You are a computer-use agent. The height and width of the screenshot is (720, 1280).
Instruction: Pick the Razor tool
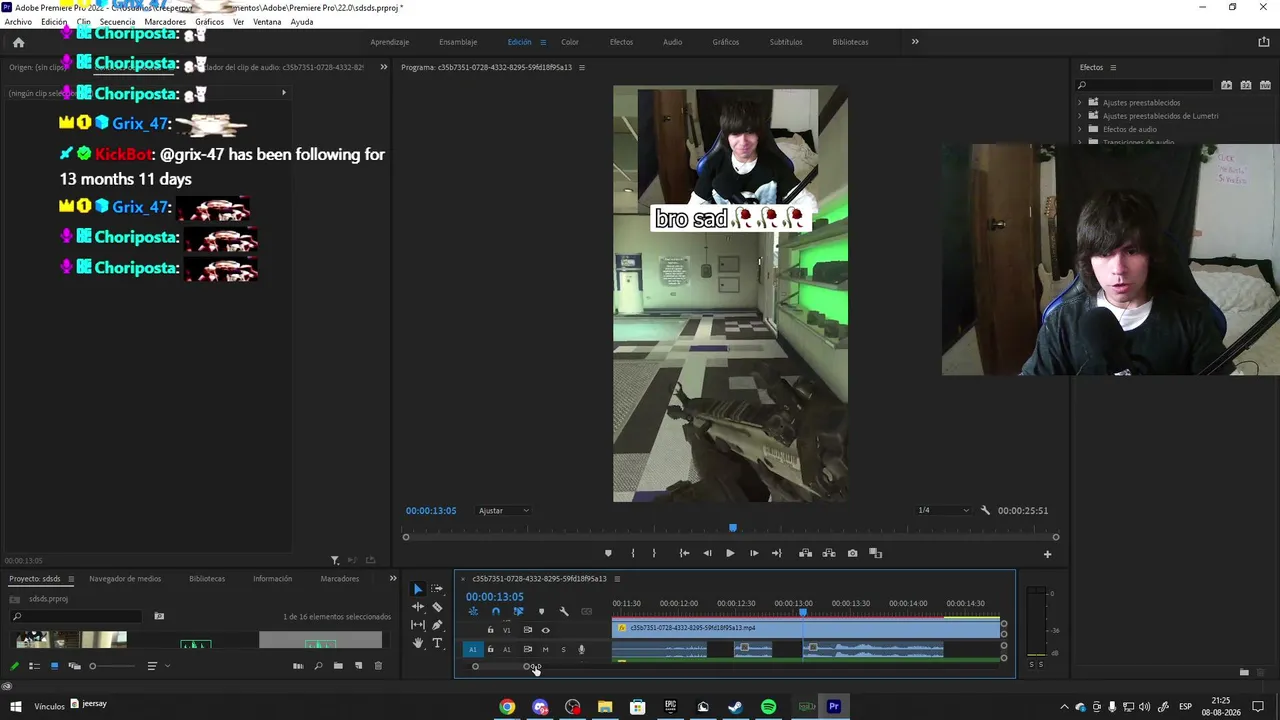pos(437,607)
